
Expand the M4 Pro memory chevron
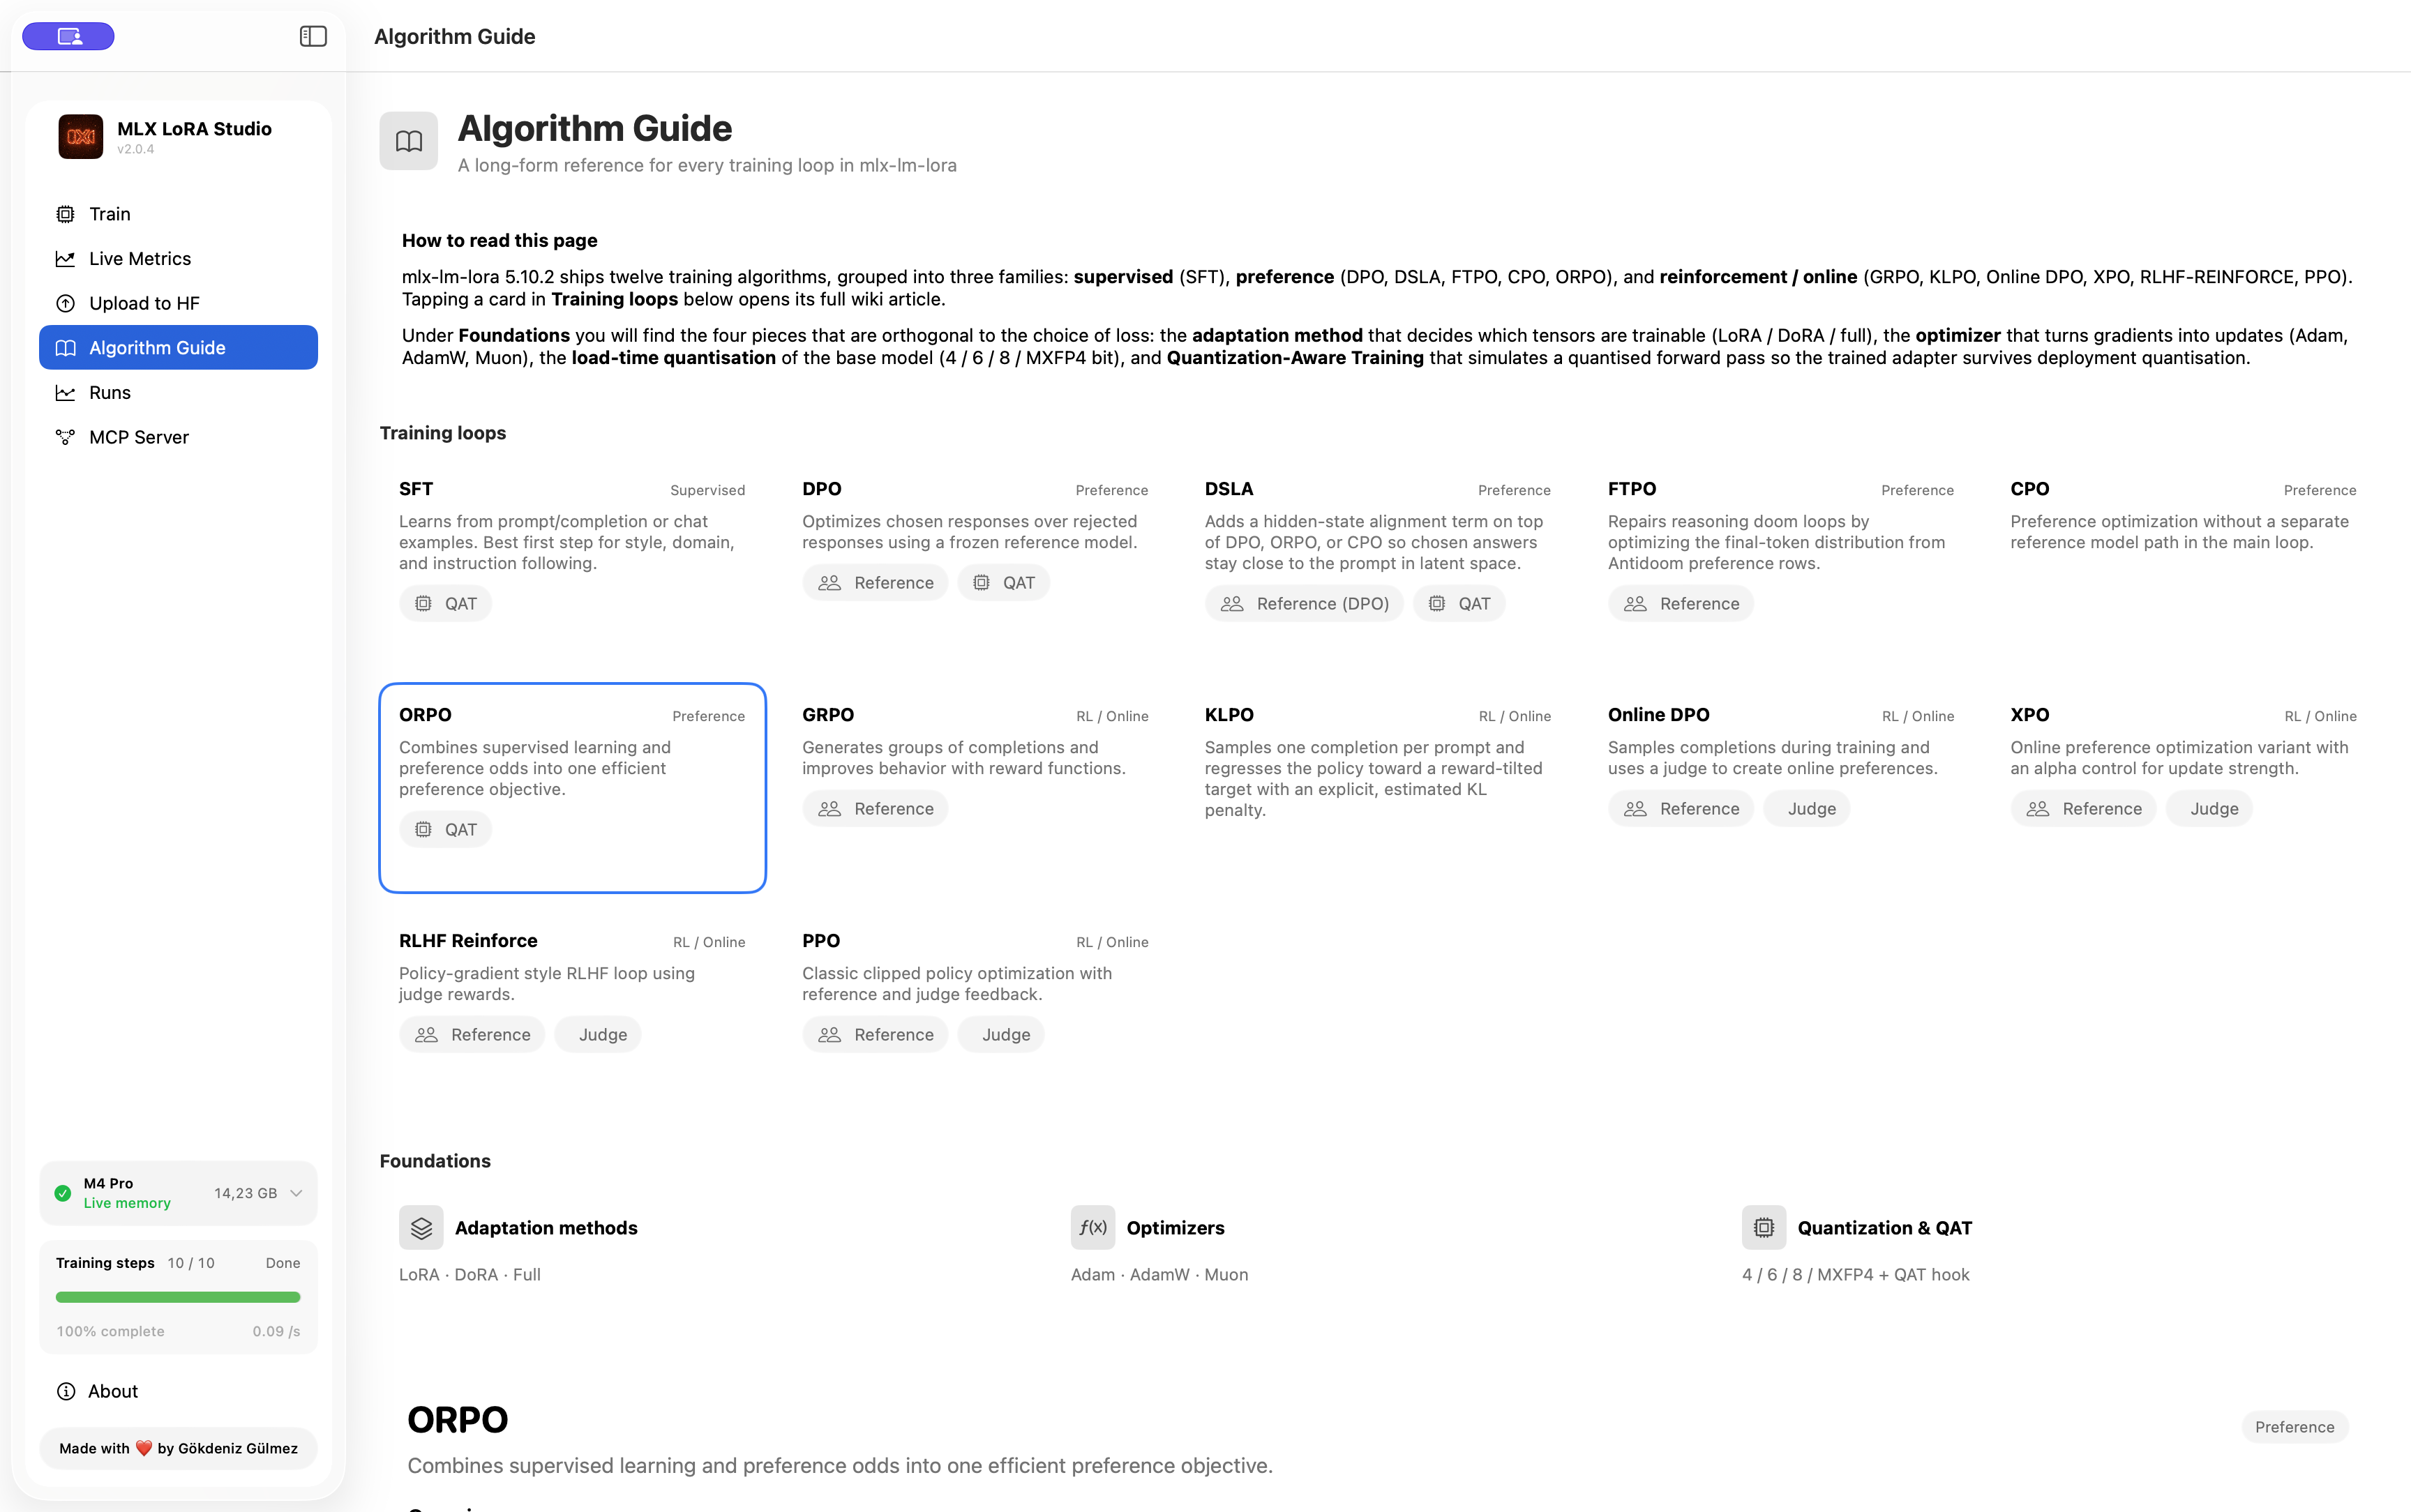point(296,1193)
